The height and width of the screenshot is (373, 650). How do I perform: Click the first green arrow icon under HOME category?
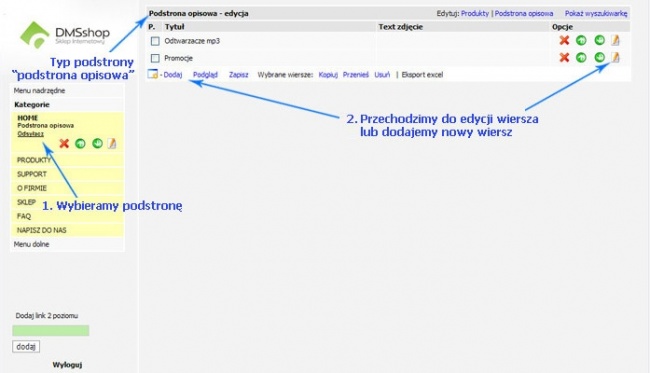click(x=80, y=143)
